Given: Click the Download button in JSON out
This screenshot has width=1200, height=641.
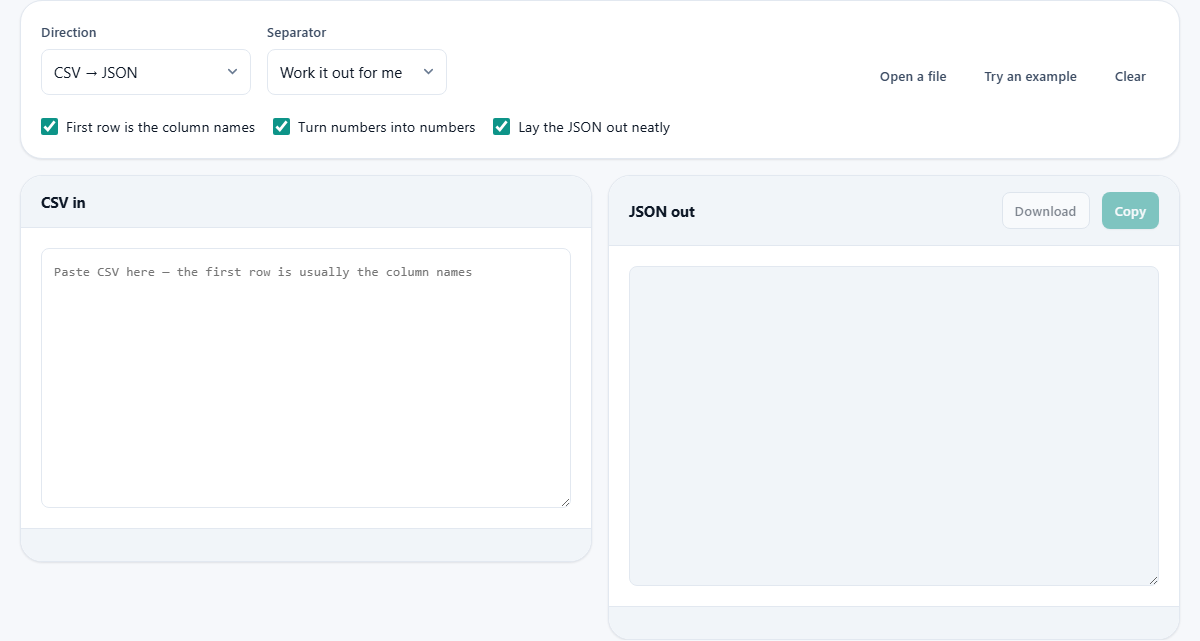Looking at the screenshot, I should pos(1046,211).
